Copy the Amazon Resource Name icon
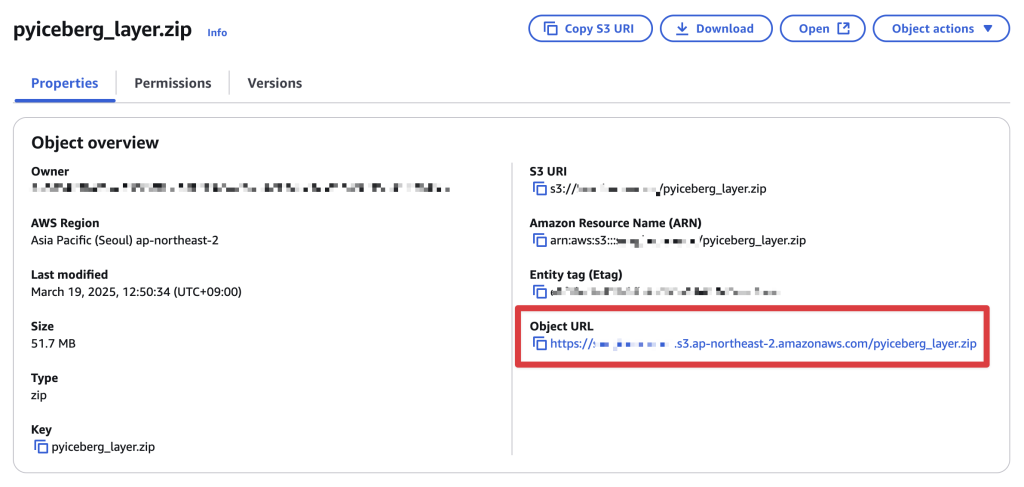The width and height of the screenshot is (1024, 487). pyautogui.click(x=539, y=240)
